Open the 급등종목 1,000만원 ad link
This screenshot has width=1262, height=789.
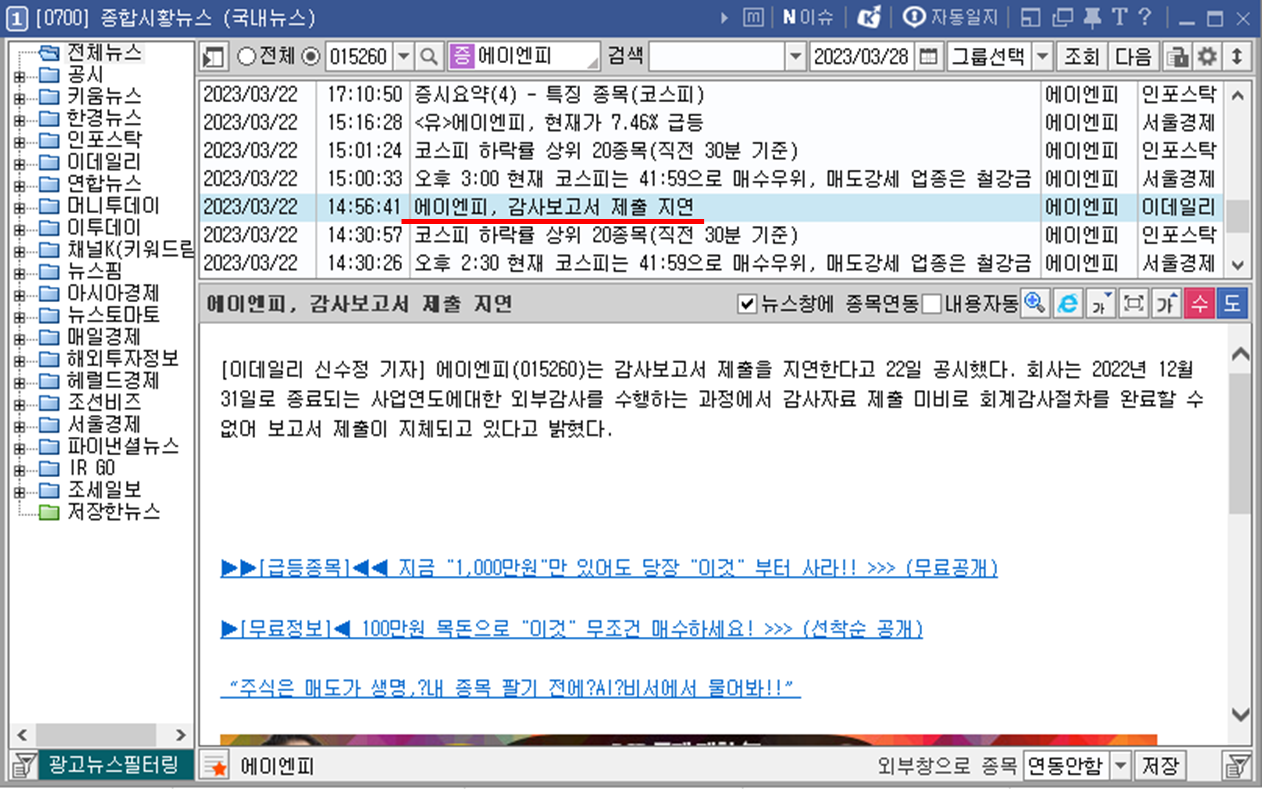609,568
